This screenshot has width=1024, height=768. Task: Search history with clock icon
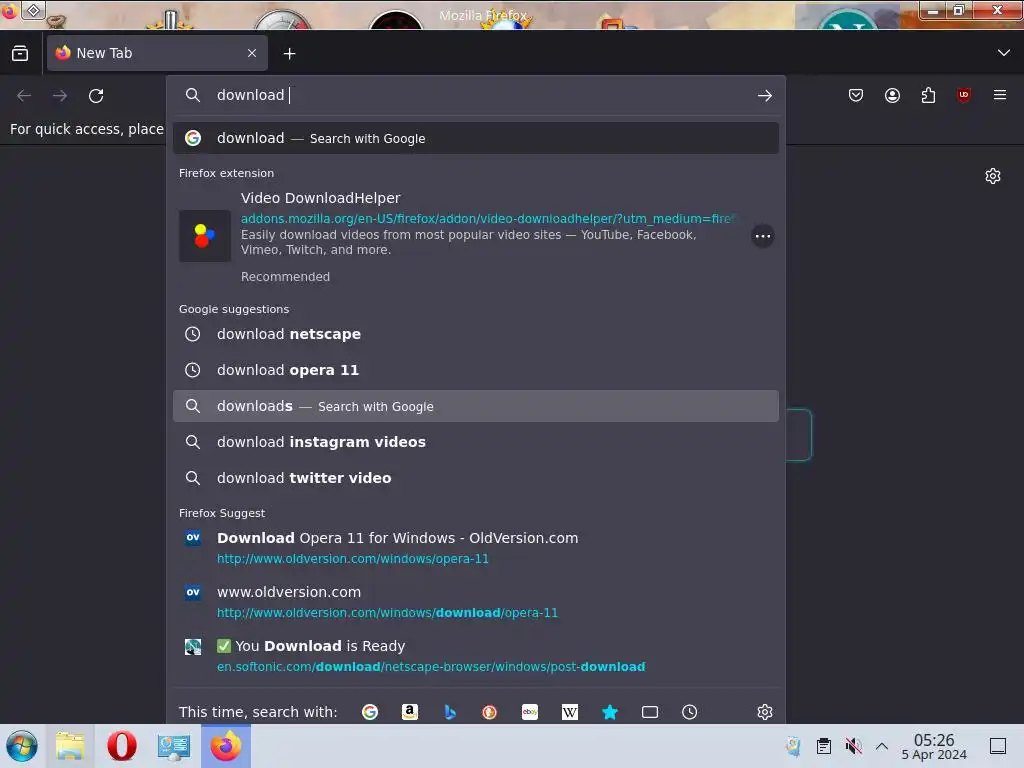pyautogui.click(x=690, y=712)
